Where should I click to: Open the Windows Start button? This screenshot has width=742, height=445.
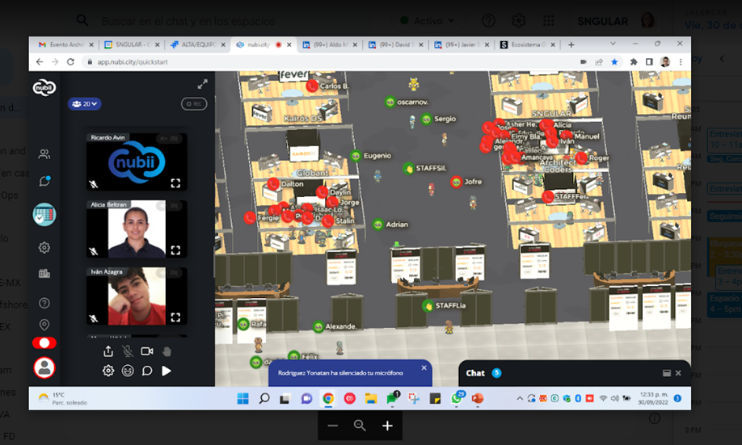tap(243, 399)
